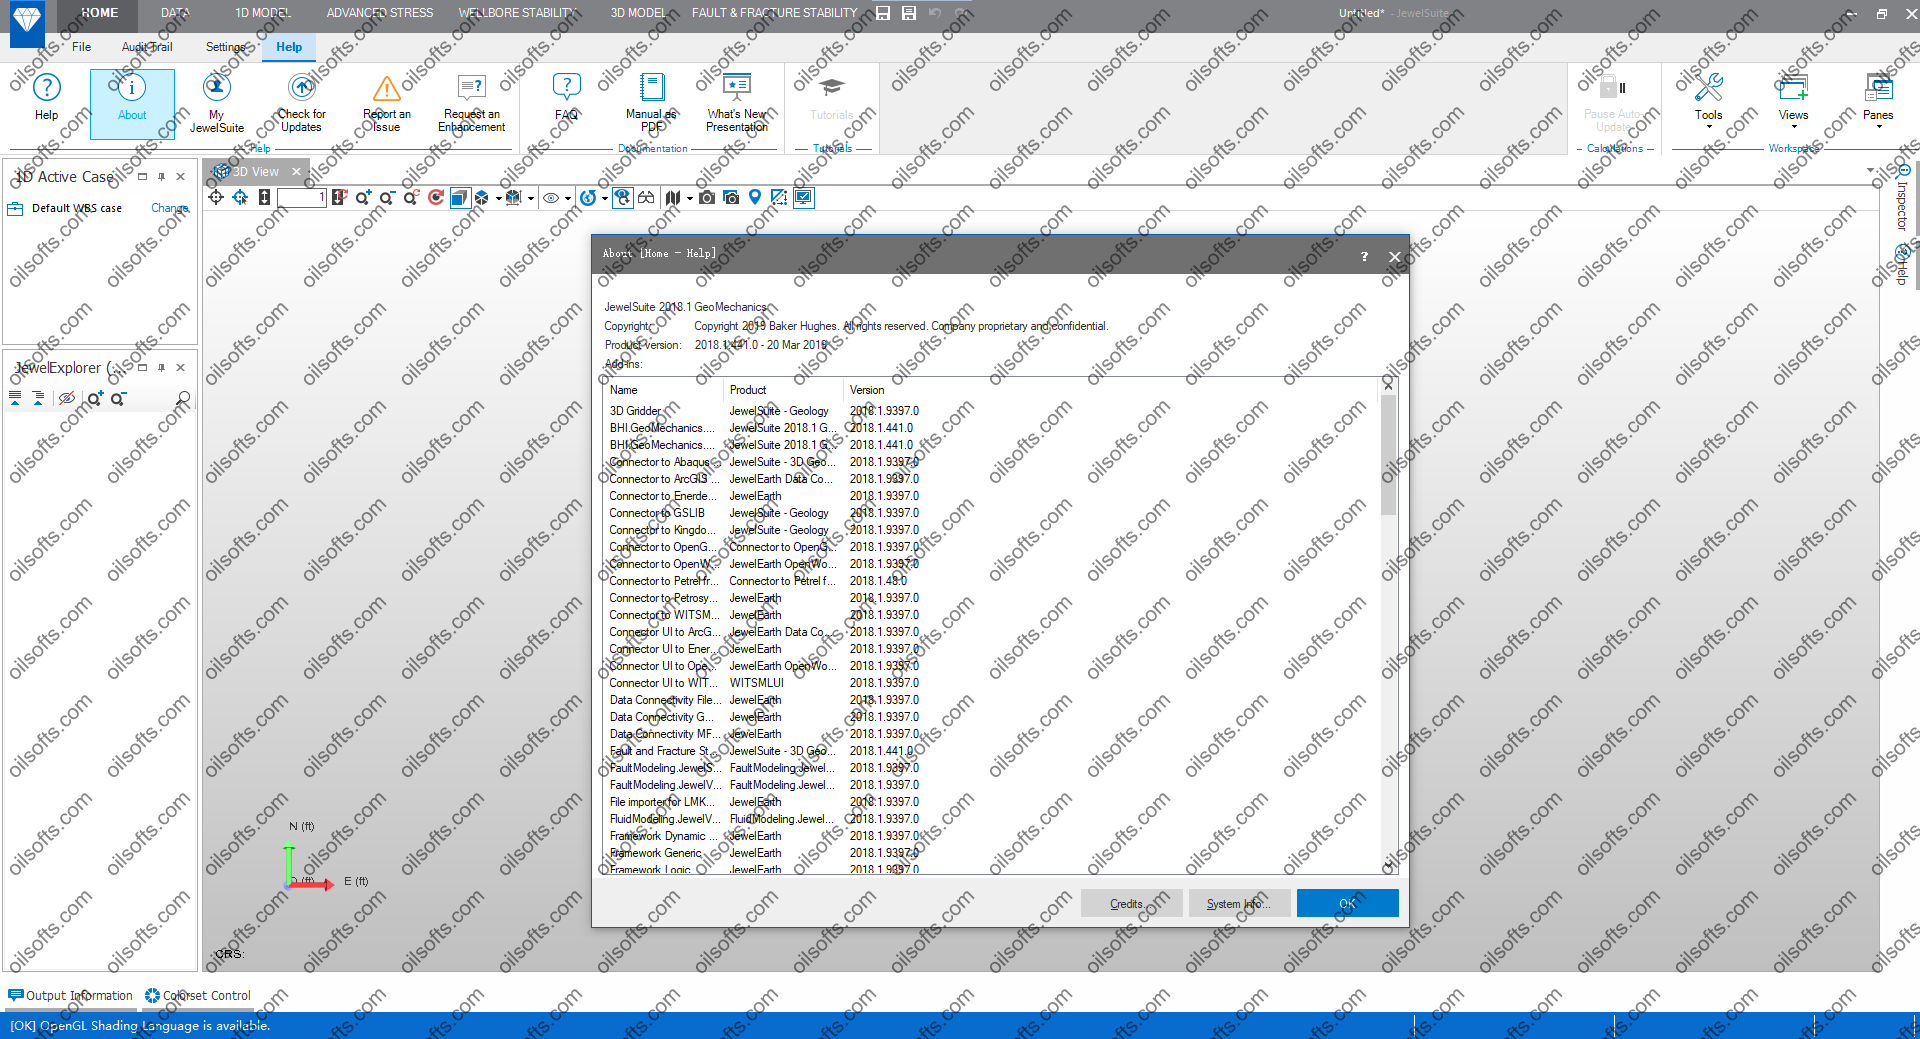
Task: Expand the visibility eye dropdown arrow
Action: click(568, 199)
